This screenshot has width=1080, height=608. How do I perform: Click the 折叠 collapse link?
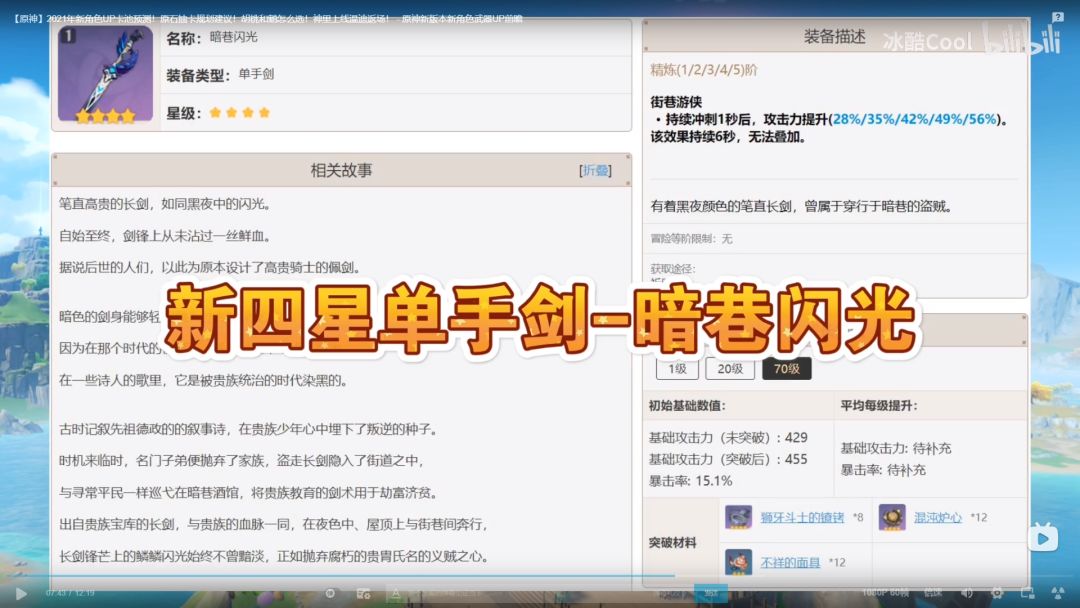(595, 170)
